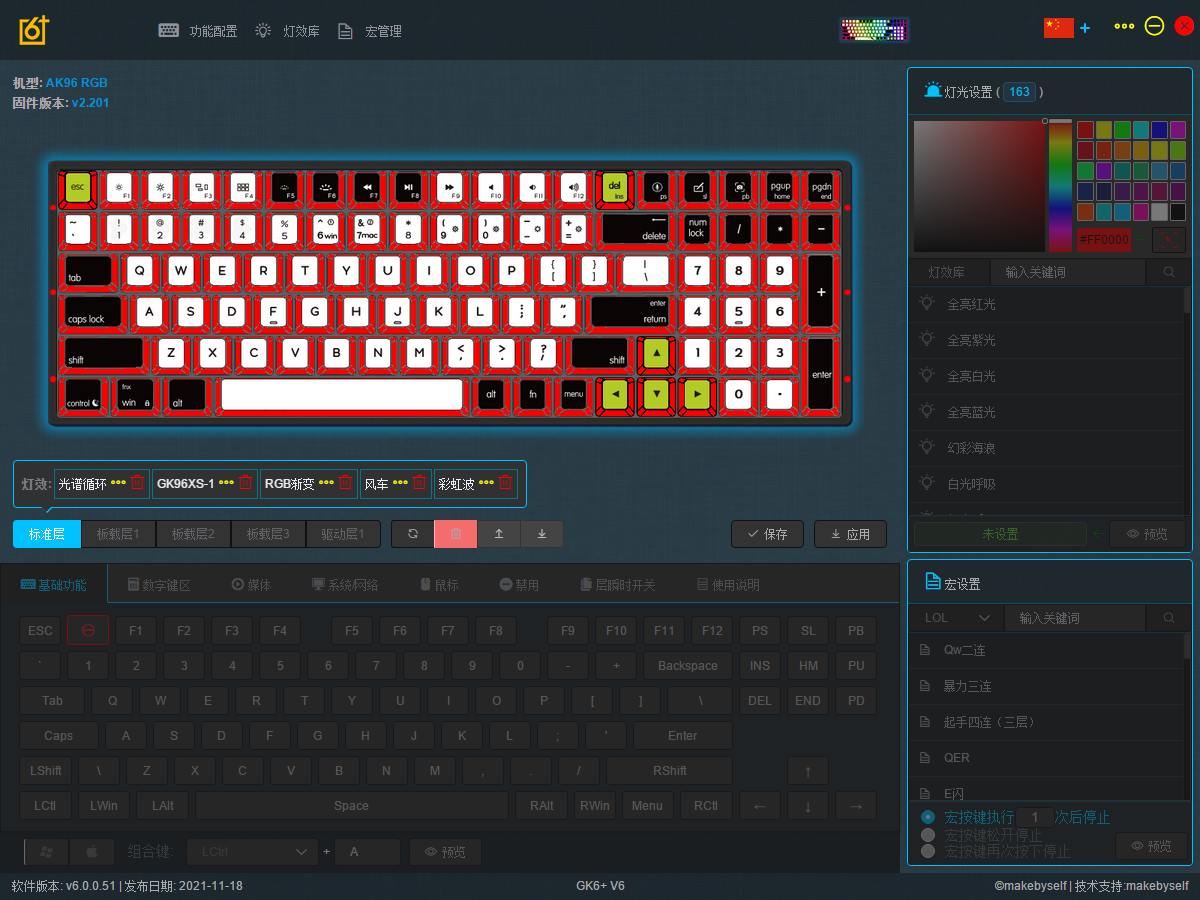Screen dimensions: 1200x900
Task: Open options dots for GK96XS-1 effect
Action: [227, 483]
